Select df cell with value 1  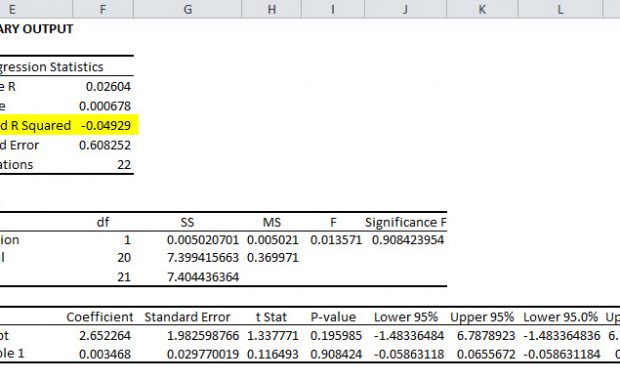[x=127, y=240]
